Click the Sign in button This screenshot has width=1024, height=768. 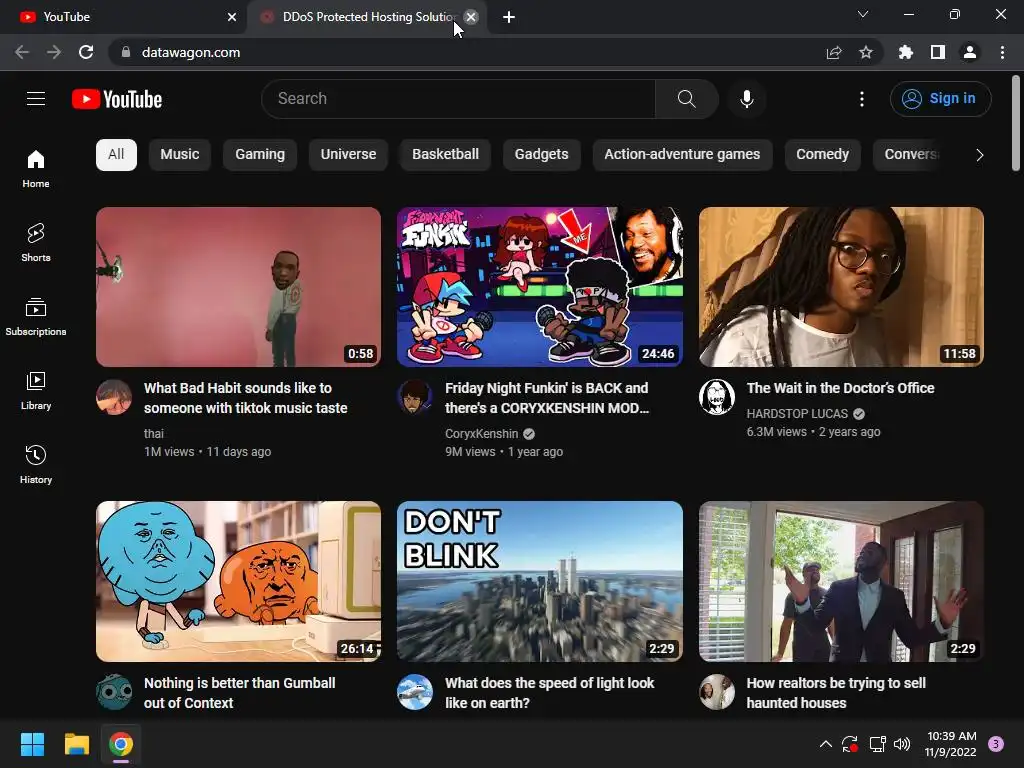(940, 99)
